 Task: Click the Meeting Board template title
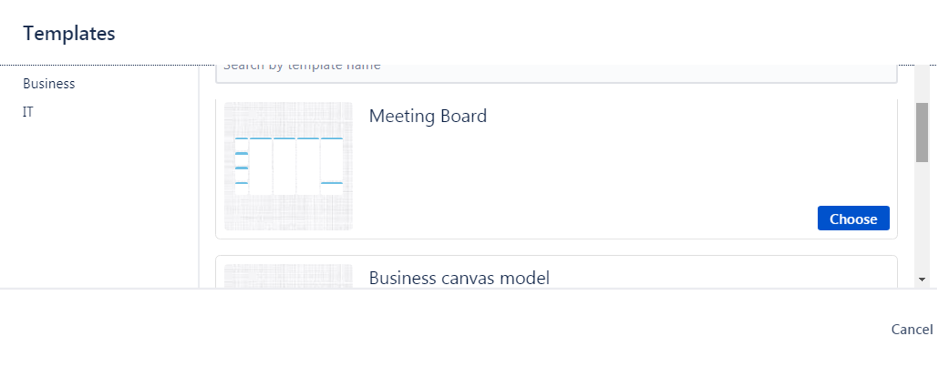[428, 115]
